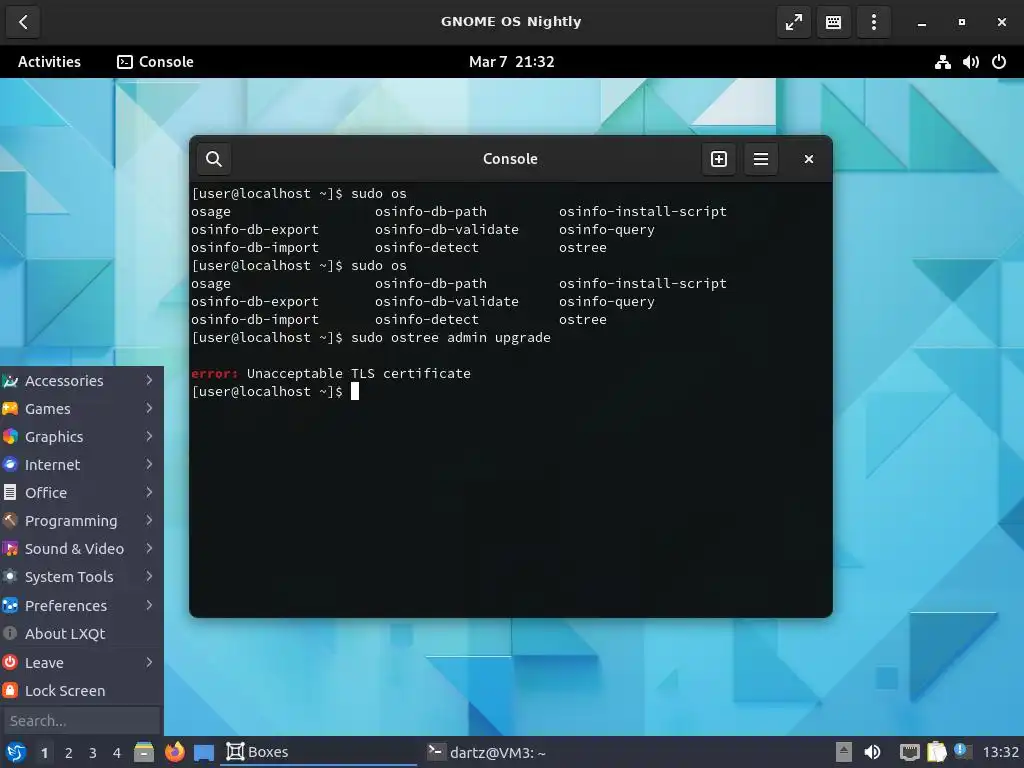Select About LXQt in the menu
This screenshot has width=1024, height=768.
[81, 634]
